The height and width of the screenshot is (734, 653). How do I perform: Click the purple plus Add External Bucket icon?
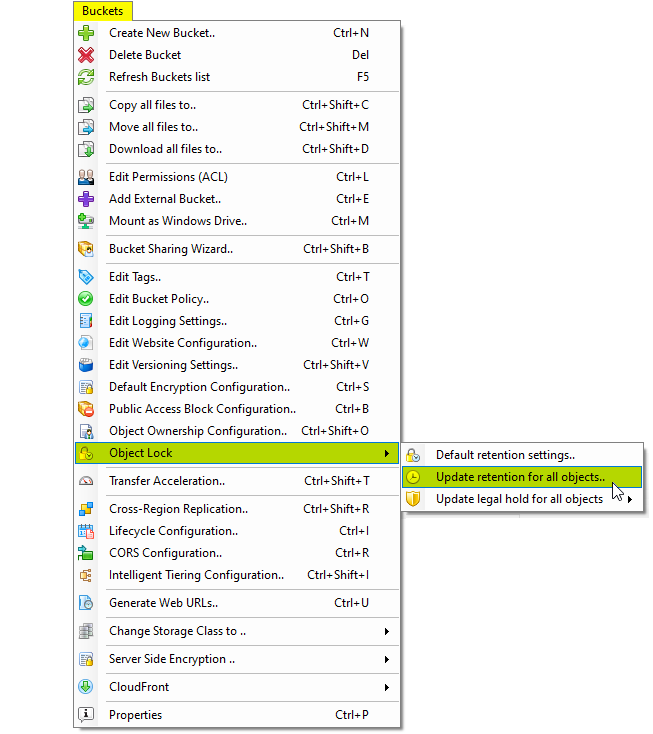[x=86, y=199]
